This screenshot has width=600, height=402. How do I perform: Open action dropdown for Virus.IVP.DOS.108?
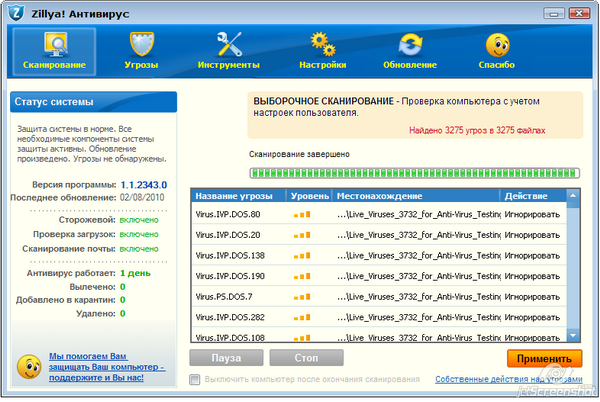(532, 338)
